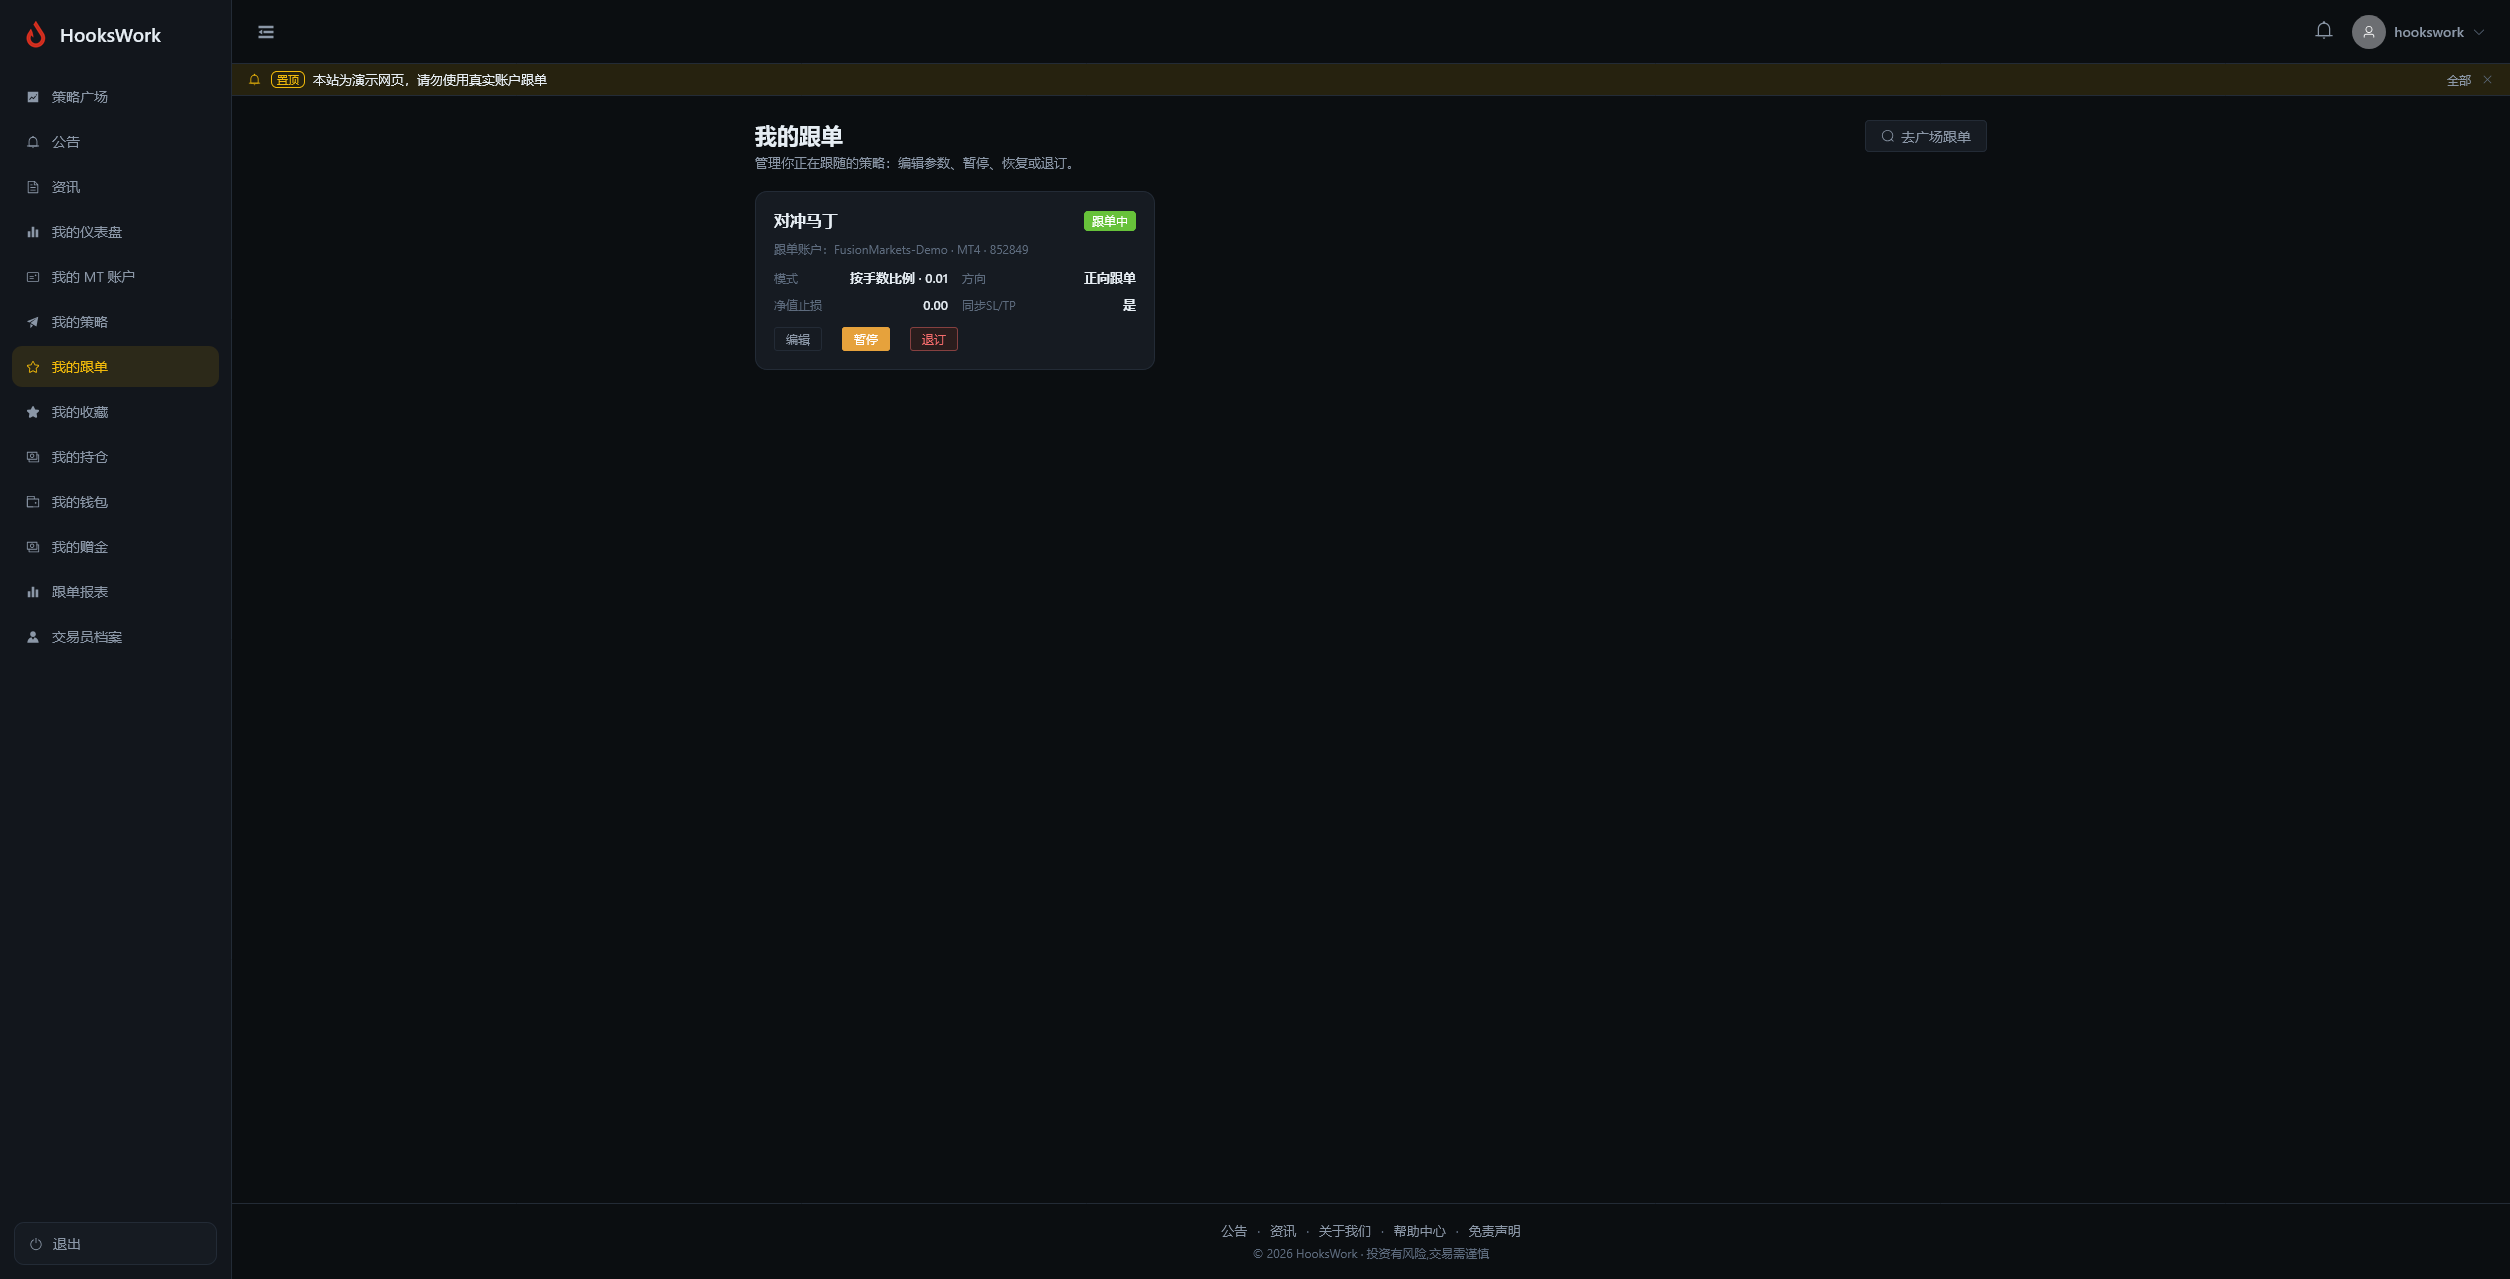Click the power icon beside 退出
The image size is (2510, 1279).
coord(36,1244)
